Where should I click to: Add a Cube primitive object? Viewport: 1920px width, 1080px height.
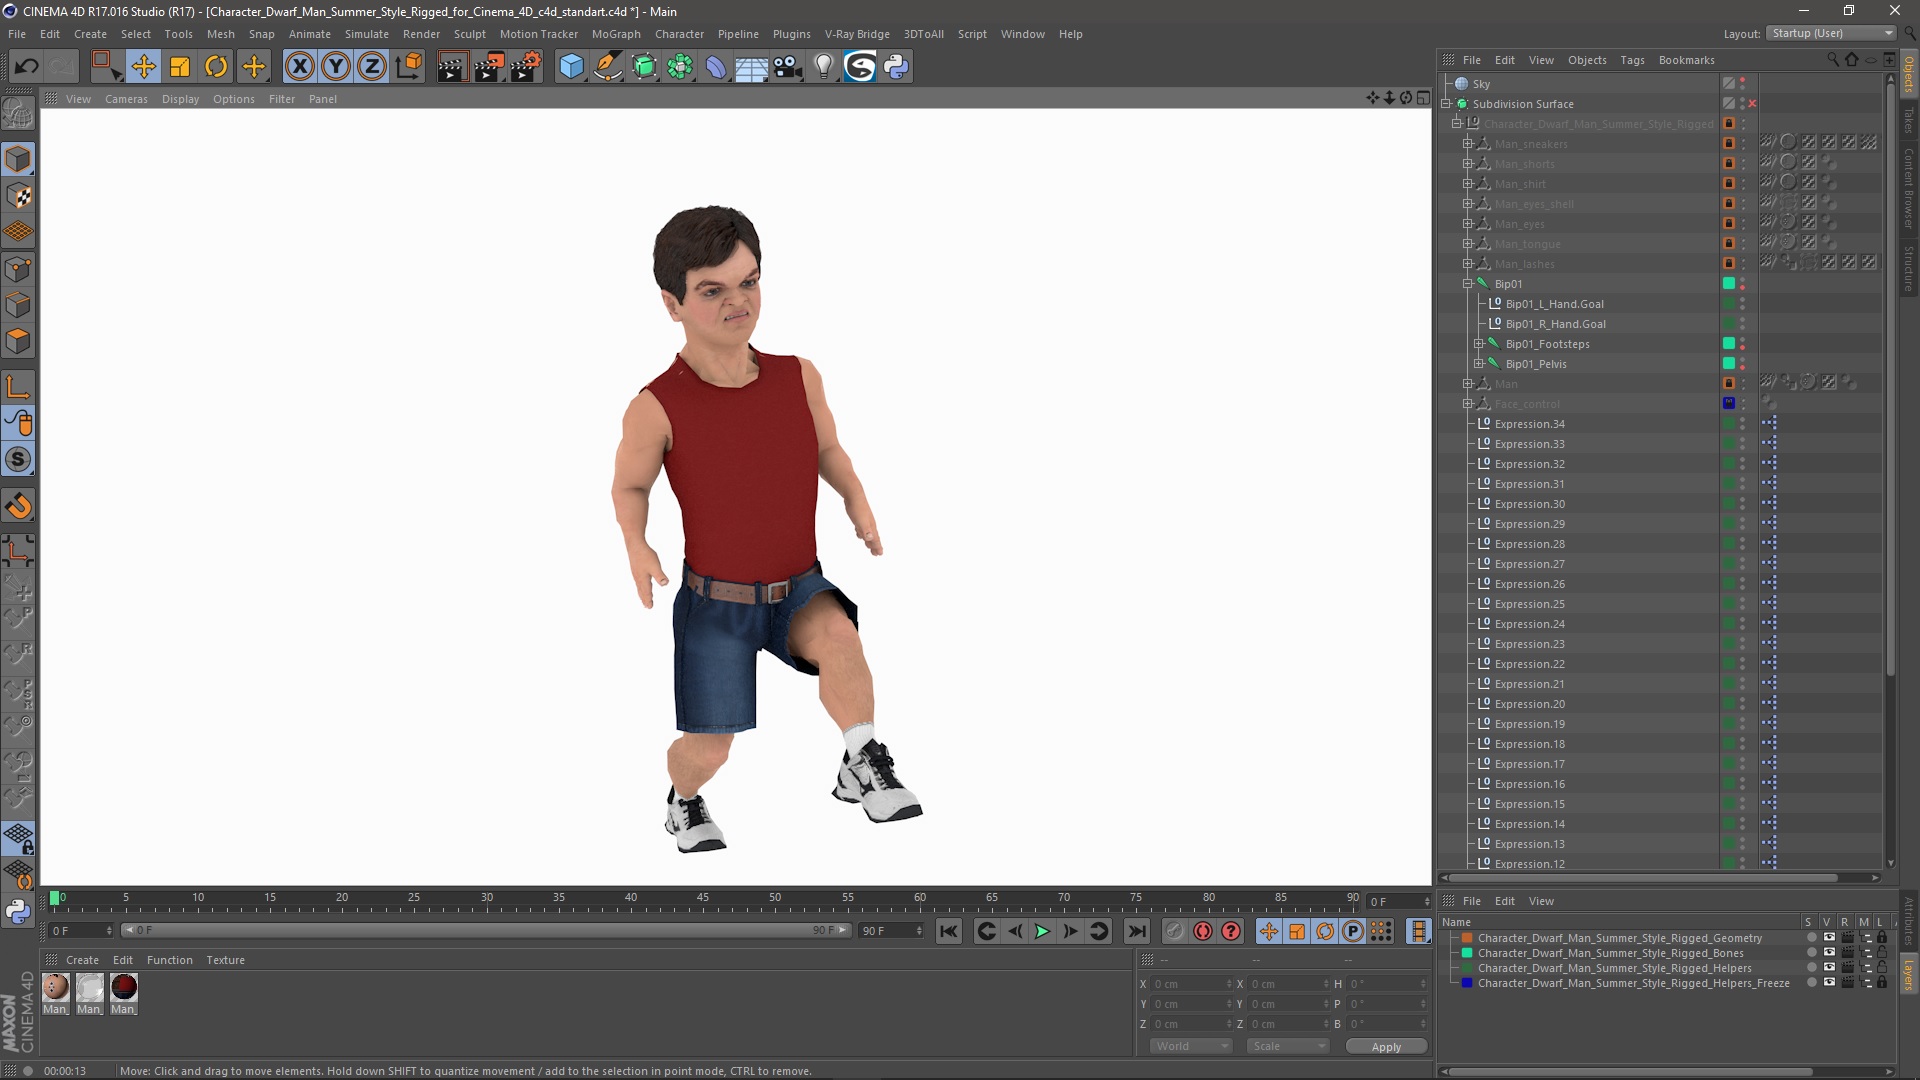[571, 67]
